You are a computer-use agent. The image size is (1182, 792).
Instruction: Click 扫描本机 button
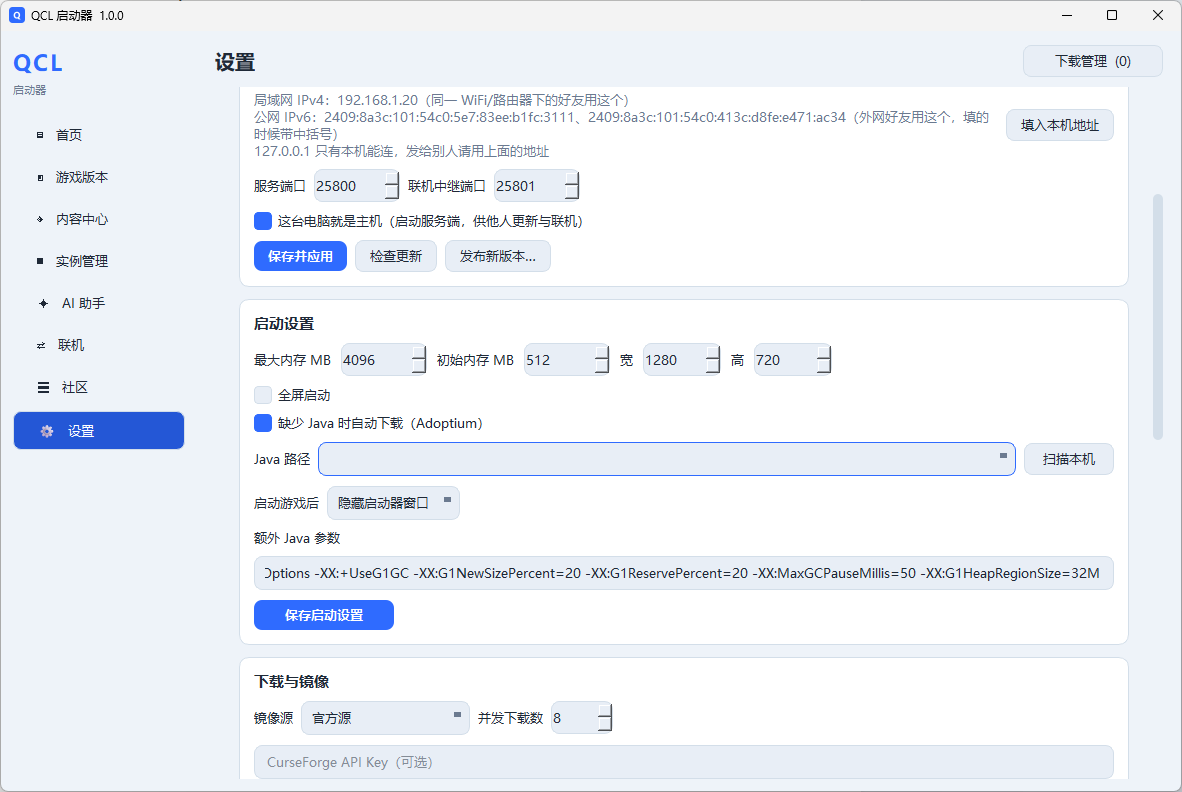[1068, 459]
